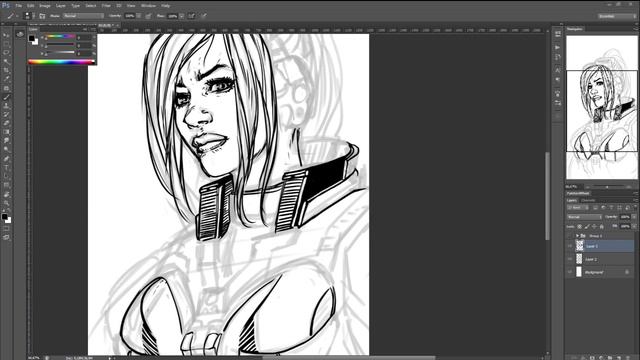Screen dimensions: 640x360
Task: Toggle lock transparent pixels in Layers panel
Action: (x=580, y=226)
